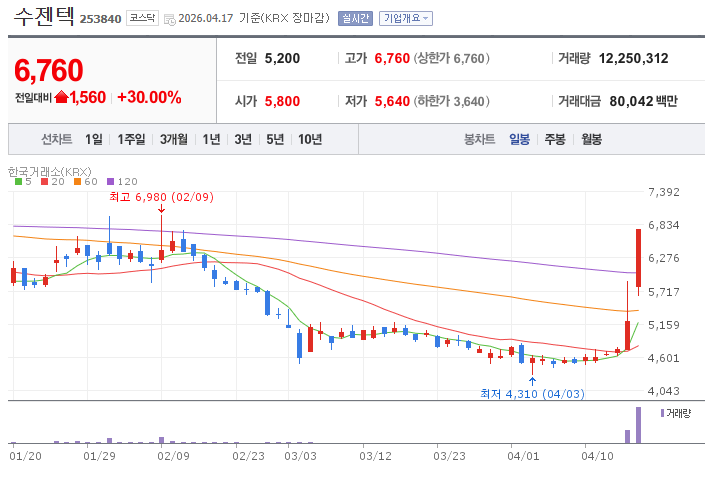Screen dimensions: 705x480
Task: Click the 수젠텍 stock name
Action: pos(41,18)
